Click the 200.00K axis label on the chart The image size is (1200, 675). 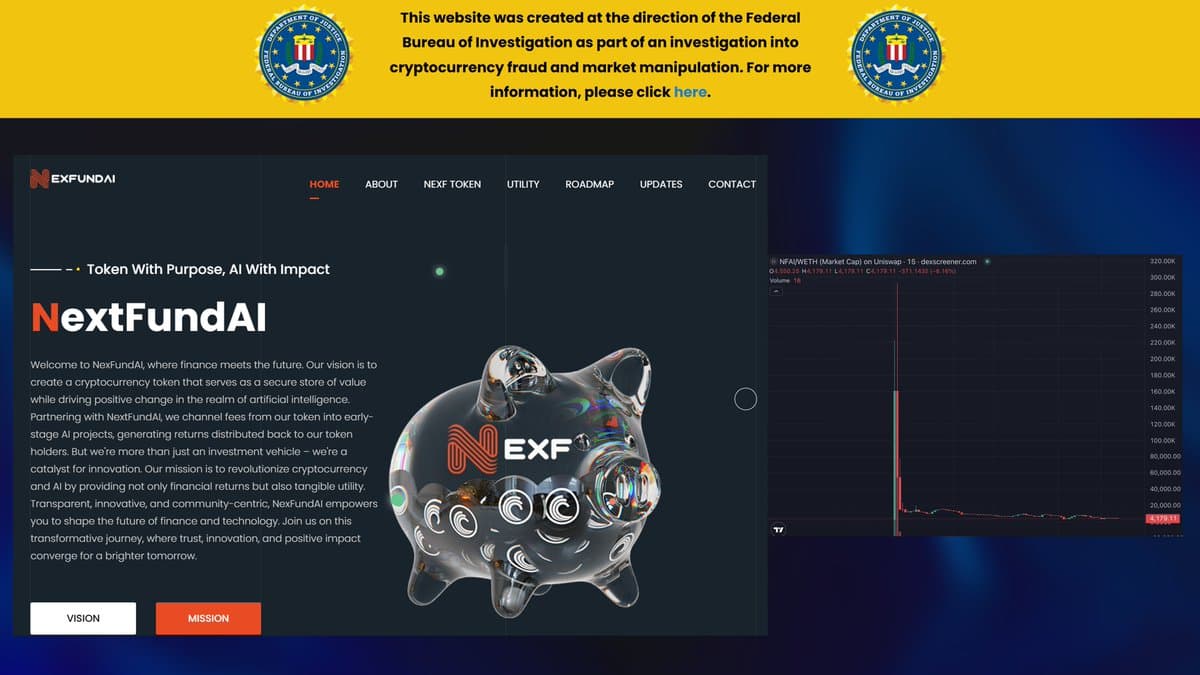tap(1162, 358)
